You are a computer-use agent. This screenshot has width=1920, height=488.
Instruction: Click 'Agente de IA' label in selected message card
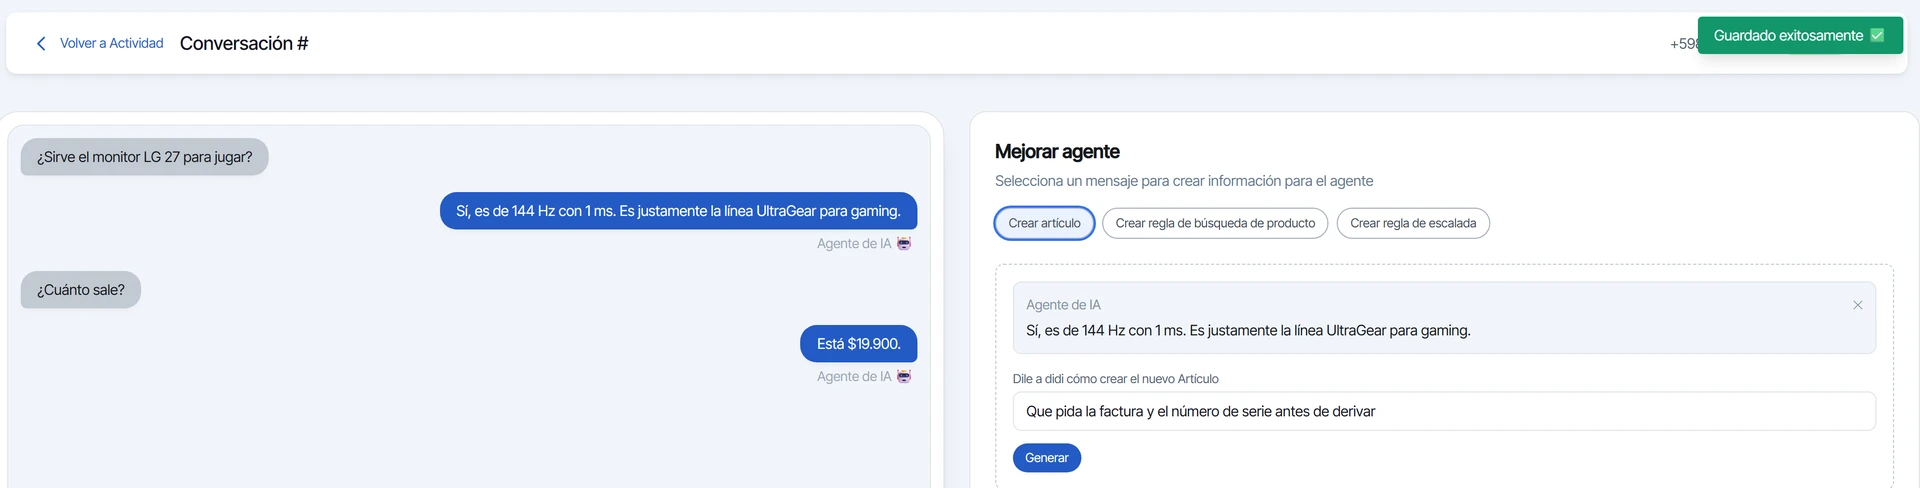tap(1063, 305)
